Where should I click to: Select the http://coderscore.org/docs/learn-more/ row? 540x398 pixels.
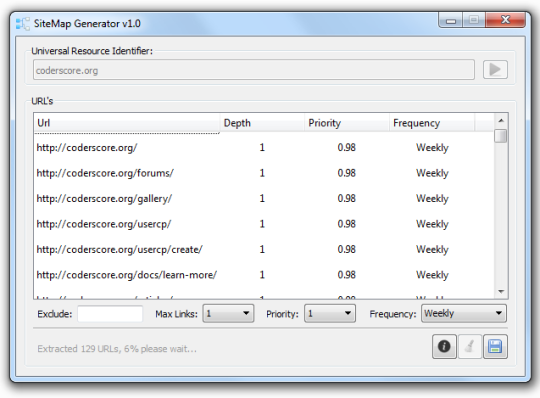264,275
